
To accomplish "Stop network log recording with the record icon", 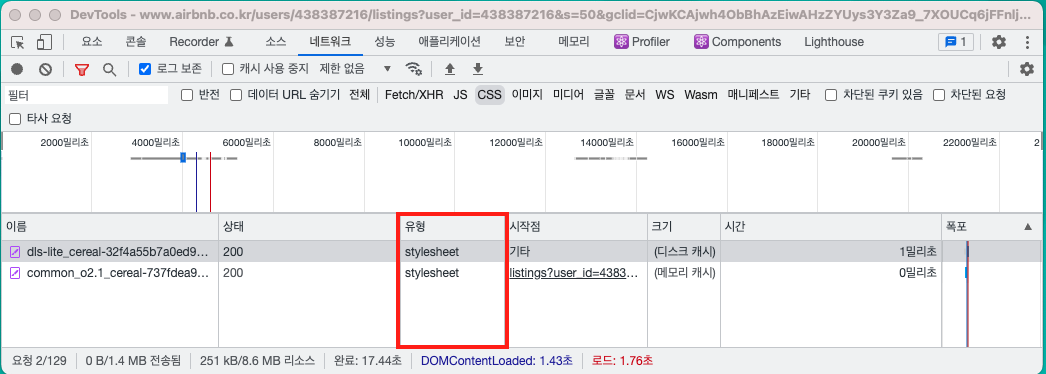I will [17, 69].
